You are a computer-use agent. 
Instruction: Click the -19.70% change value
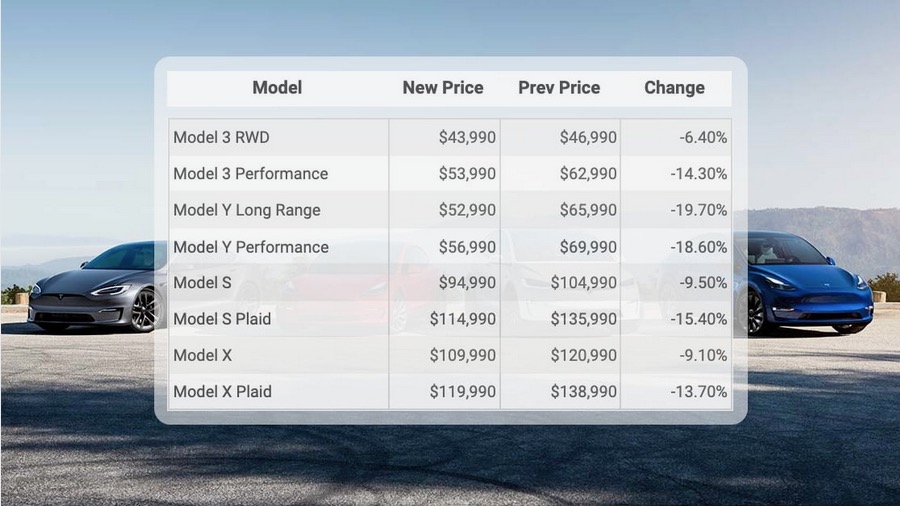pos(699,210)
